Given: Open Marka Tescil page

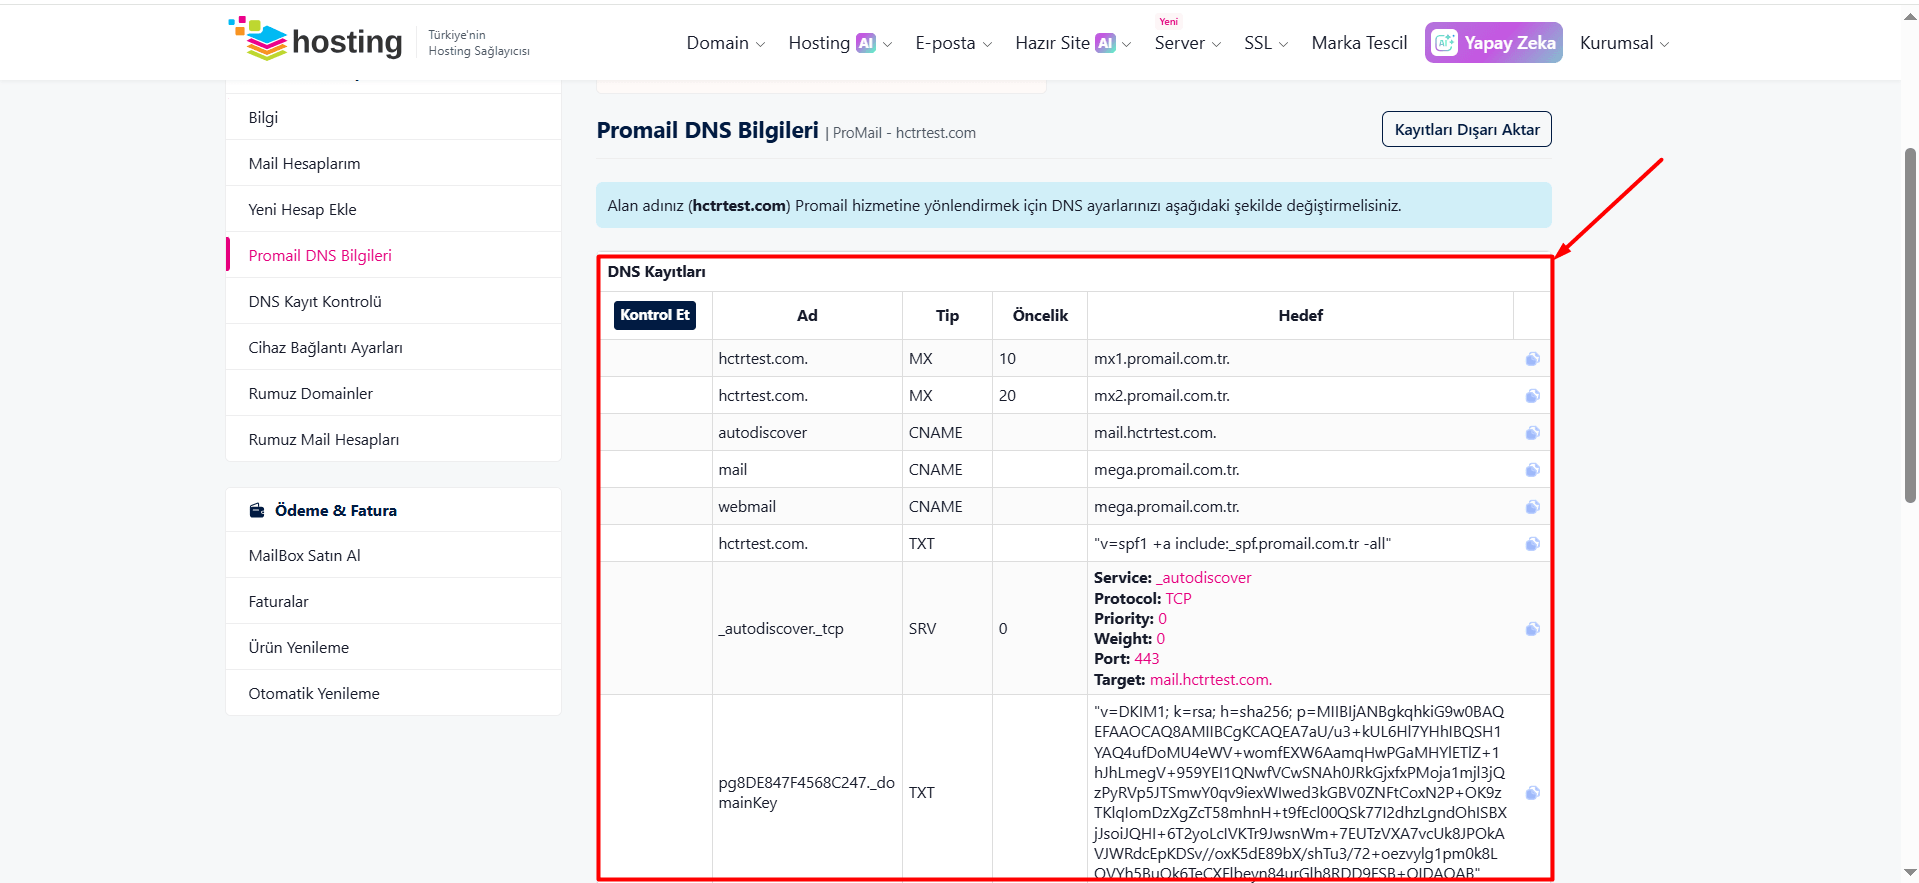Looking at the screenshot, I should (1359, 43).
